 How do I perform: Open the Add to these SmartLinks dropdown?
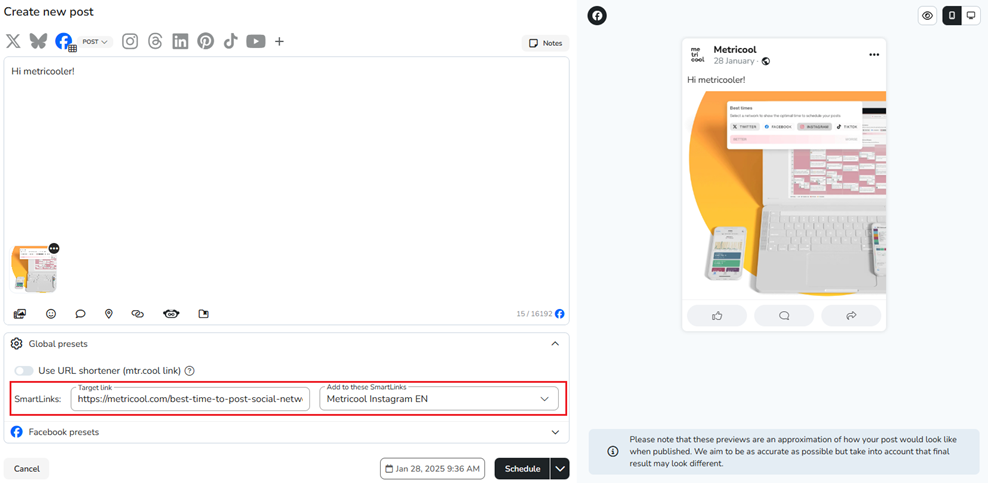point(438,399)
